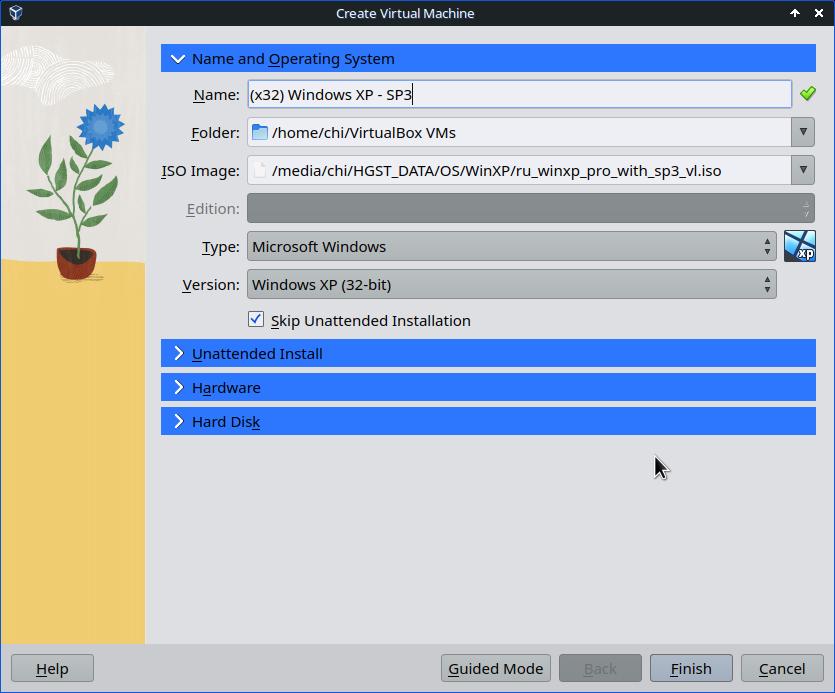The width and height of the screenshot is (835, 693).
Task: Expand the Hardware section
Action: [488, 387]
